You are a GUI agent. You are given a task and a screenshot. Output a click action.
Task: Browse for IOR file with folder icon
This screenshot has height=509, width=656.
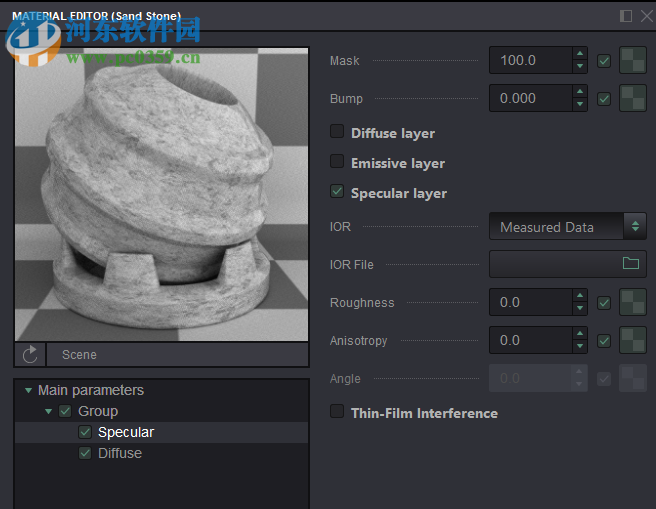tap(630, 264)
